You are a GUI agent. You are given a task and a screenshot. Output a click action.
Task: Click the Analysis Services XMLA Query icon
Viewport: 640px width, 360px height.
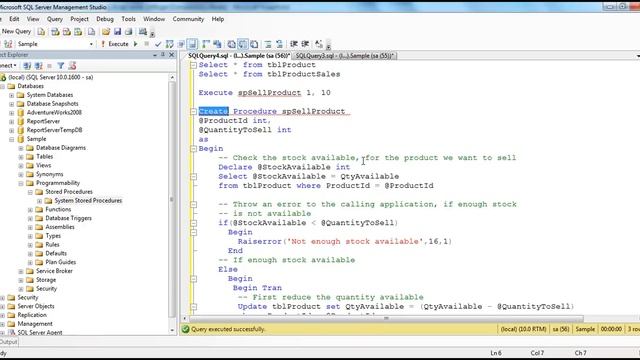click(78, 31)
